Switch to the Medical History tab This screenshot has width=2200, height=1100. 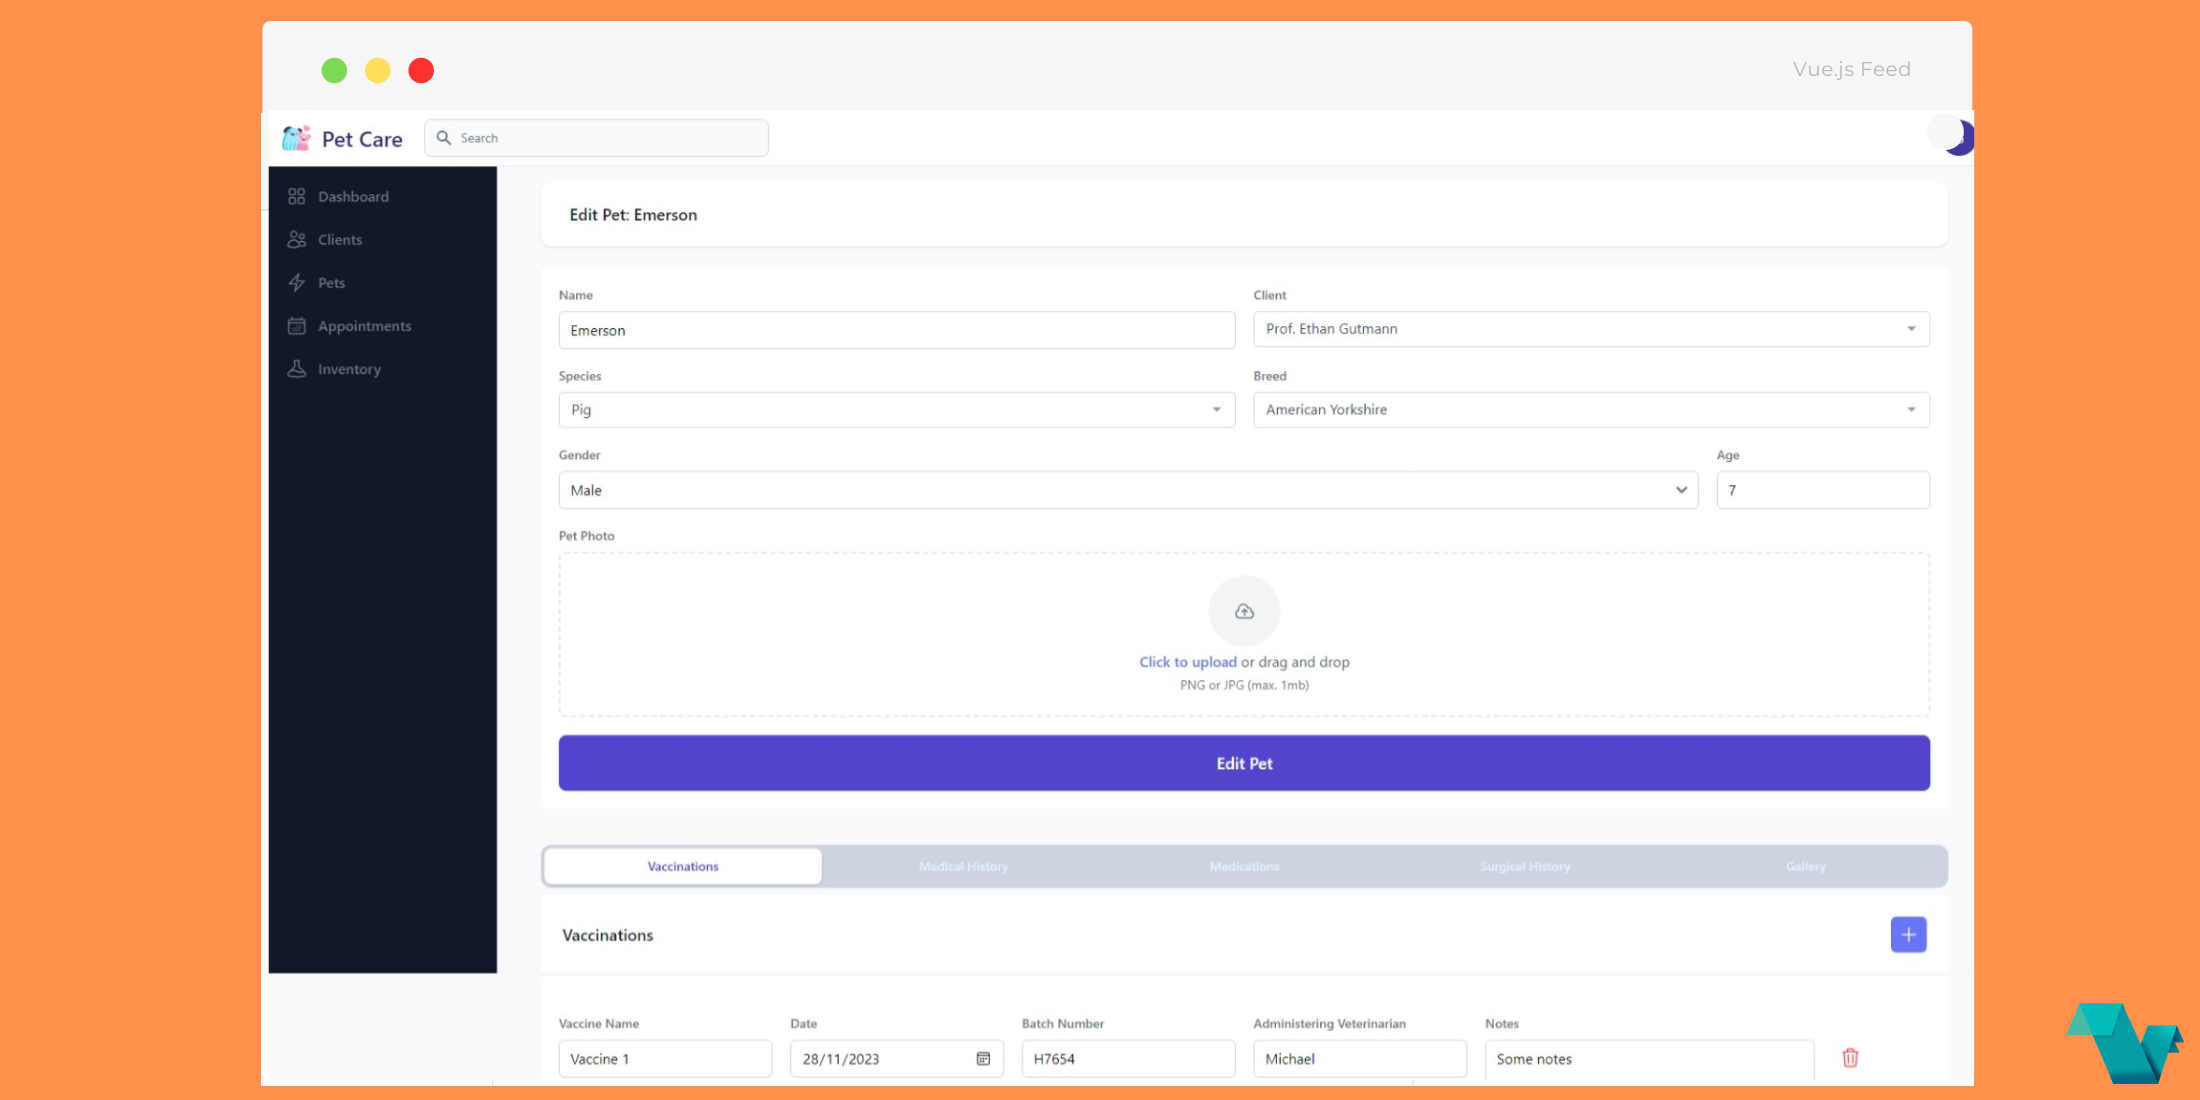[963, 866]
